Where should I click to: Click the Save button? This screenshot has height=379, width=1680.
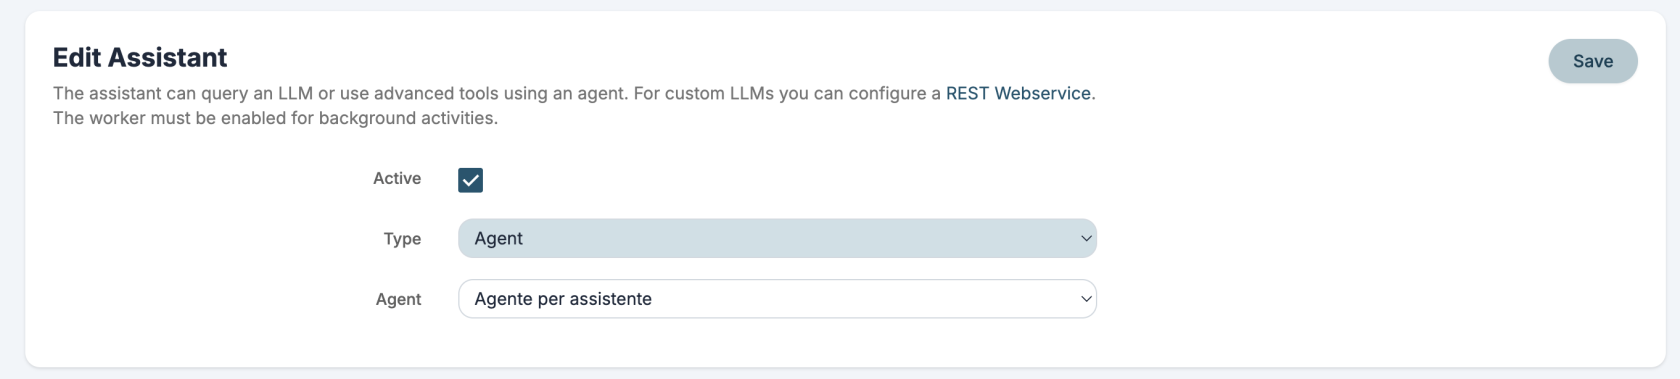pos(1592,61)
